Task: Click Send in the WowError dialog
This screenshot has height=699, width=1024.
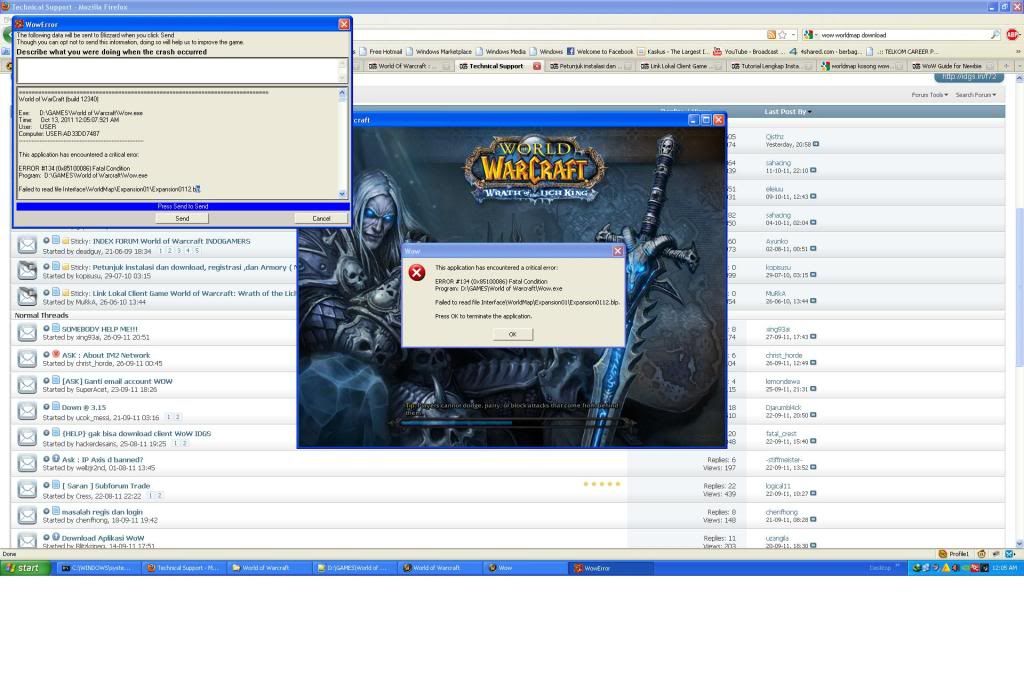Action: tap(182, 218)
